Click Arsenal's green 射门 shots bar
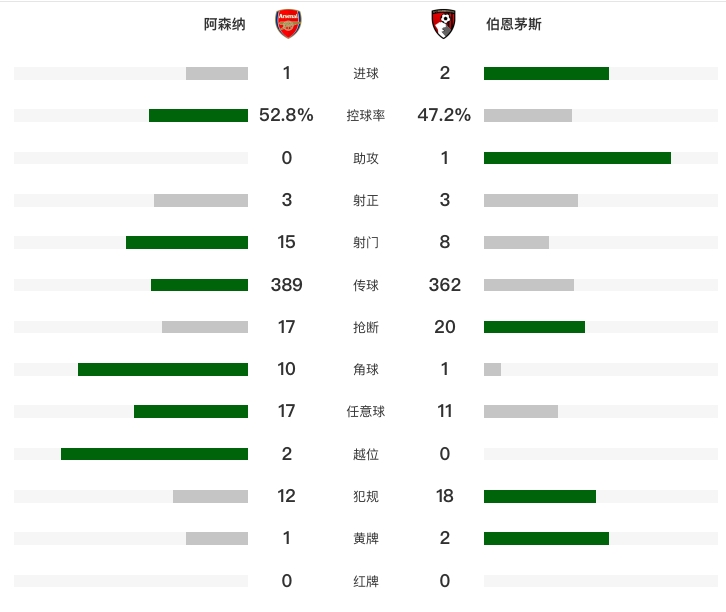Screen dimensions: 726x612 [x=187, y=242]
